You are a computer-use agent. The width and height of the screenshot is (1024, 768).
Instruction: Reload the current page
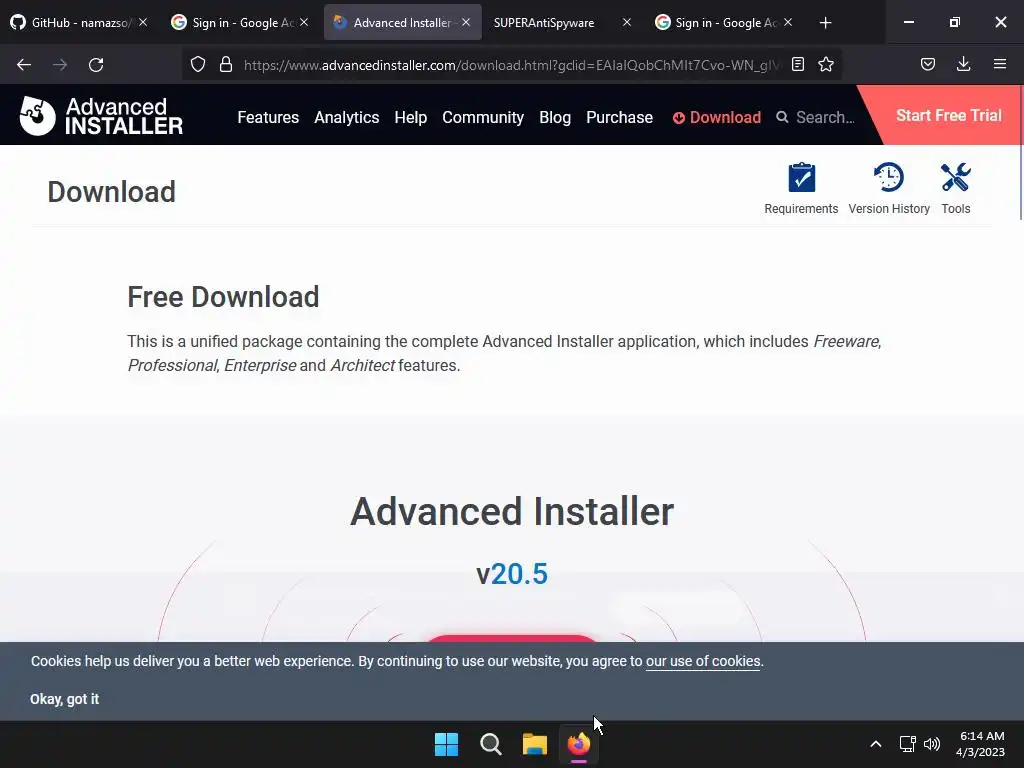pos(96,65)
